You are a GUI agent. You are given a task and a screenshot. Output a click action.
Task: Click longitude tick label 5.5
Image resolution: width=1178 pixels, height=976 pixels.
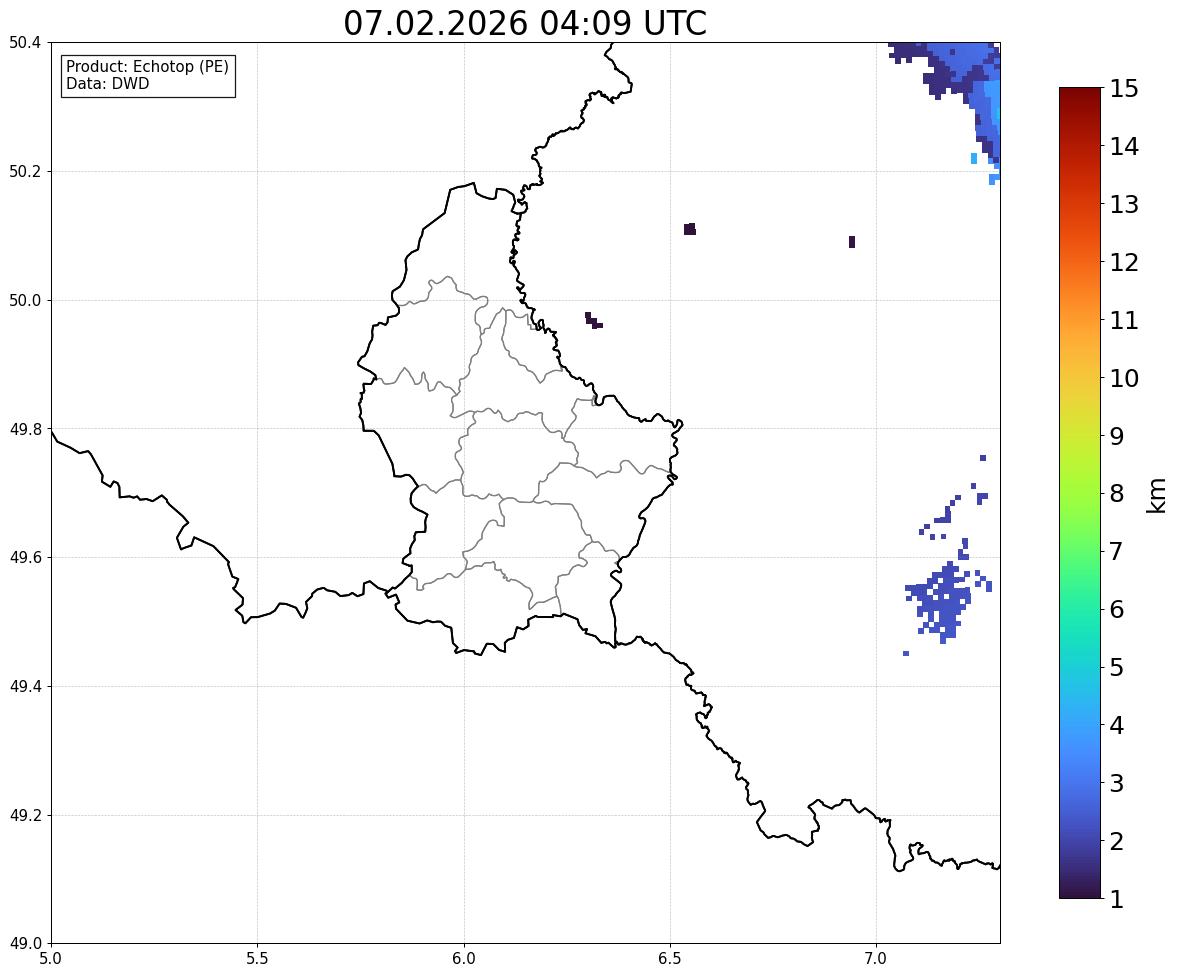click(257, 959)
